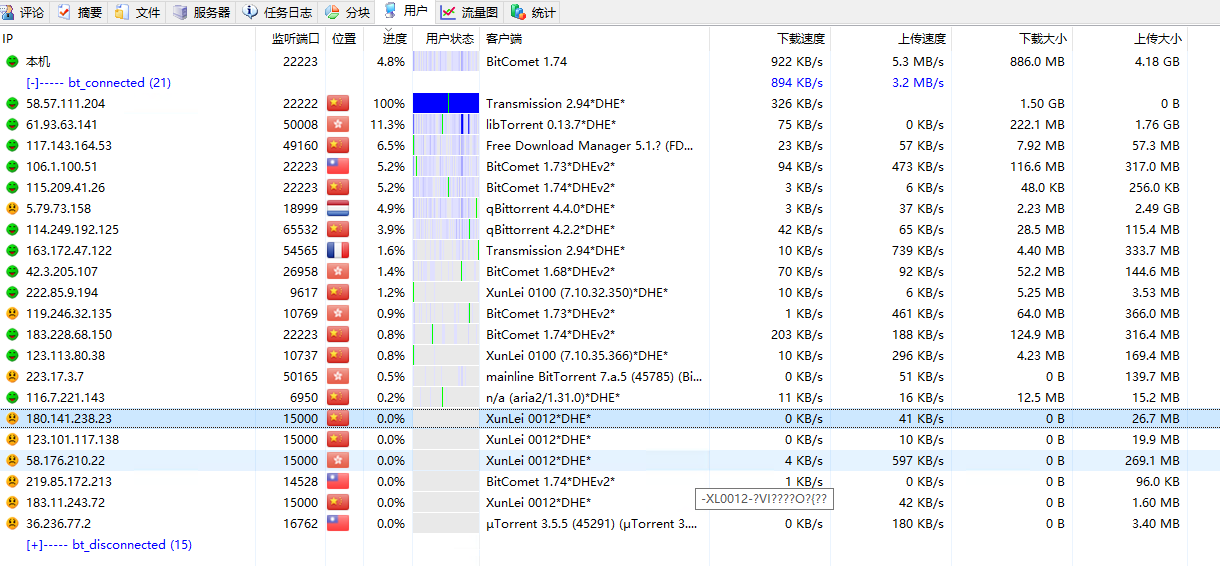Click the Netherlands flag for 5.79.73.158
The image size is (1220, 566).
338,209
